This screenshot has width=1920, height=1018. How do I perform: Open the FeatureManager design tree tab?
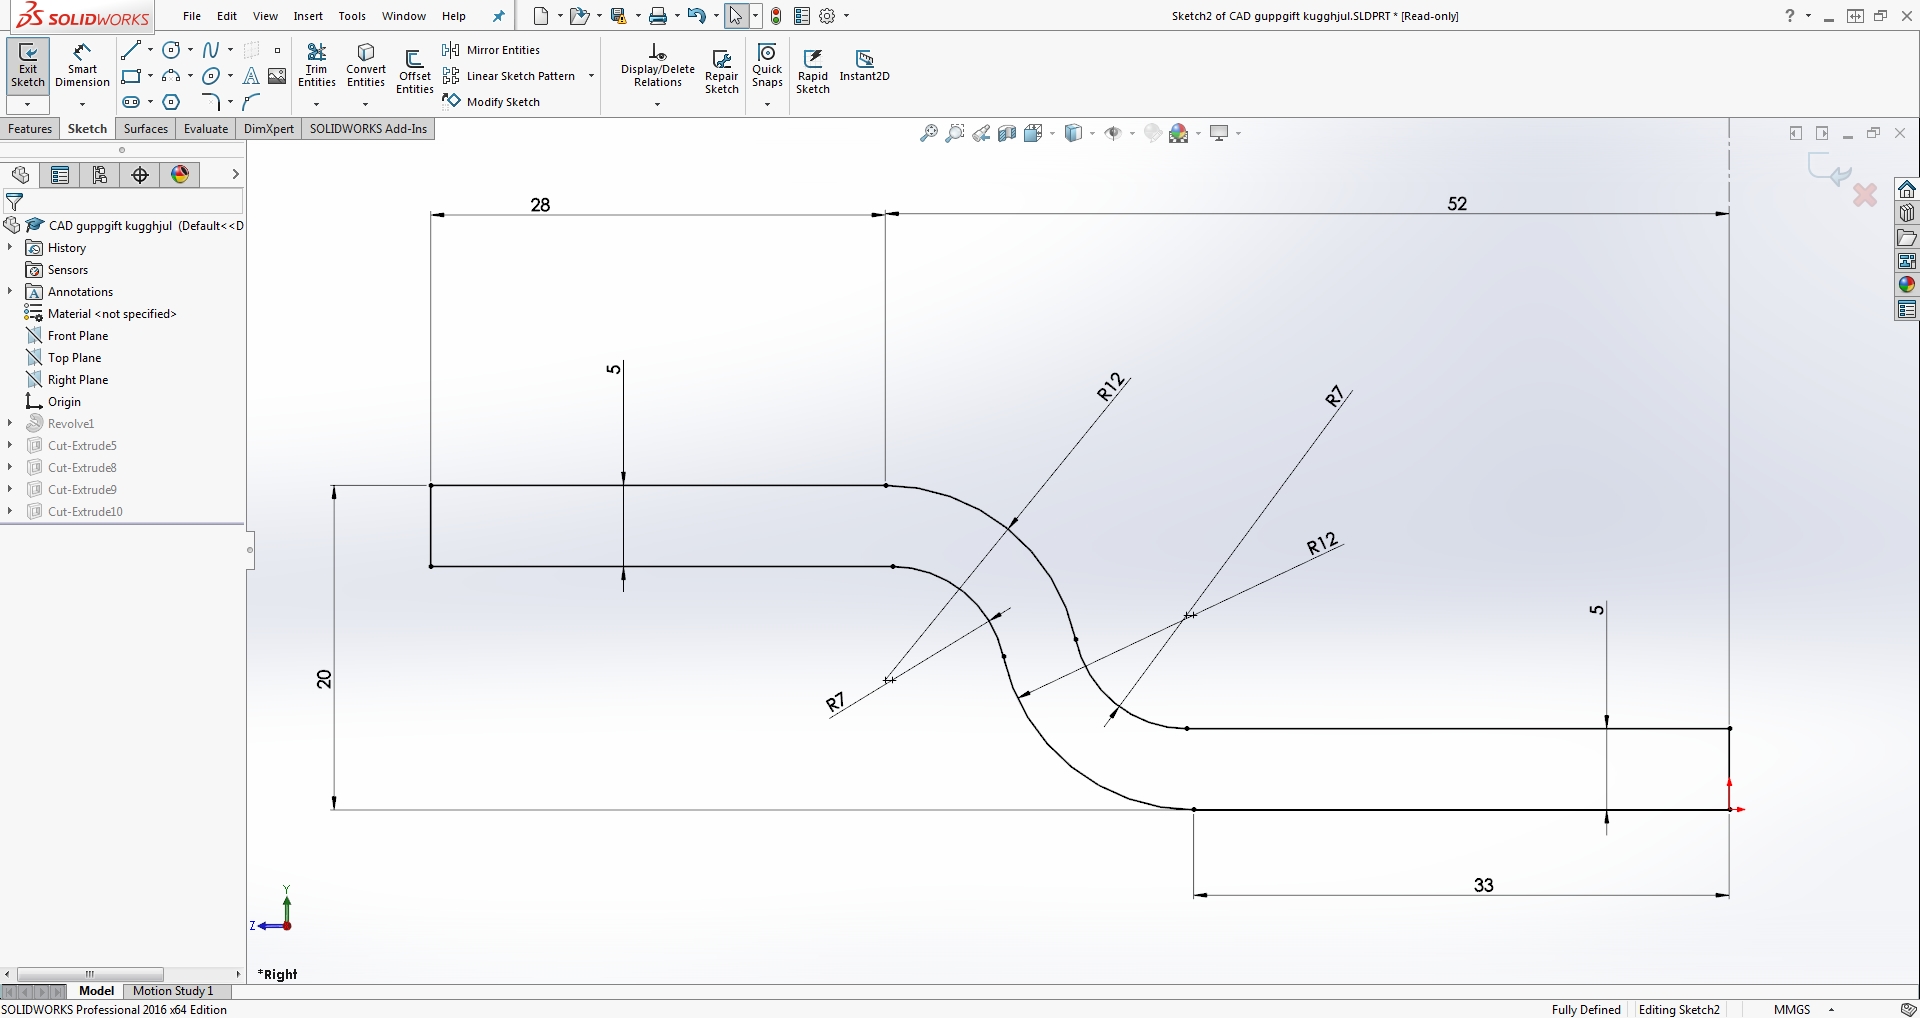click(x=20, y=175)
